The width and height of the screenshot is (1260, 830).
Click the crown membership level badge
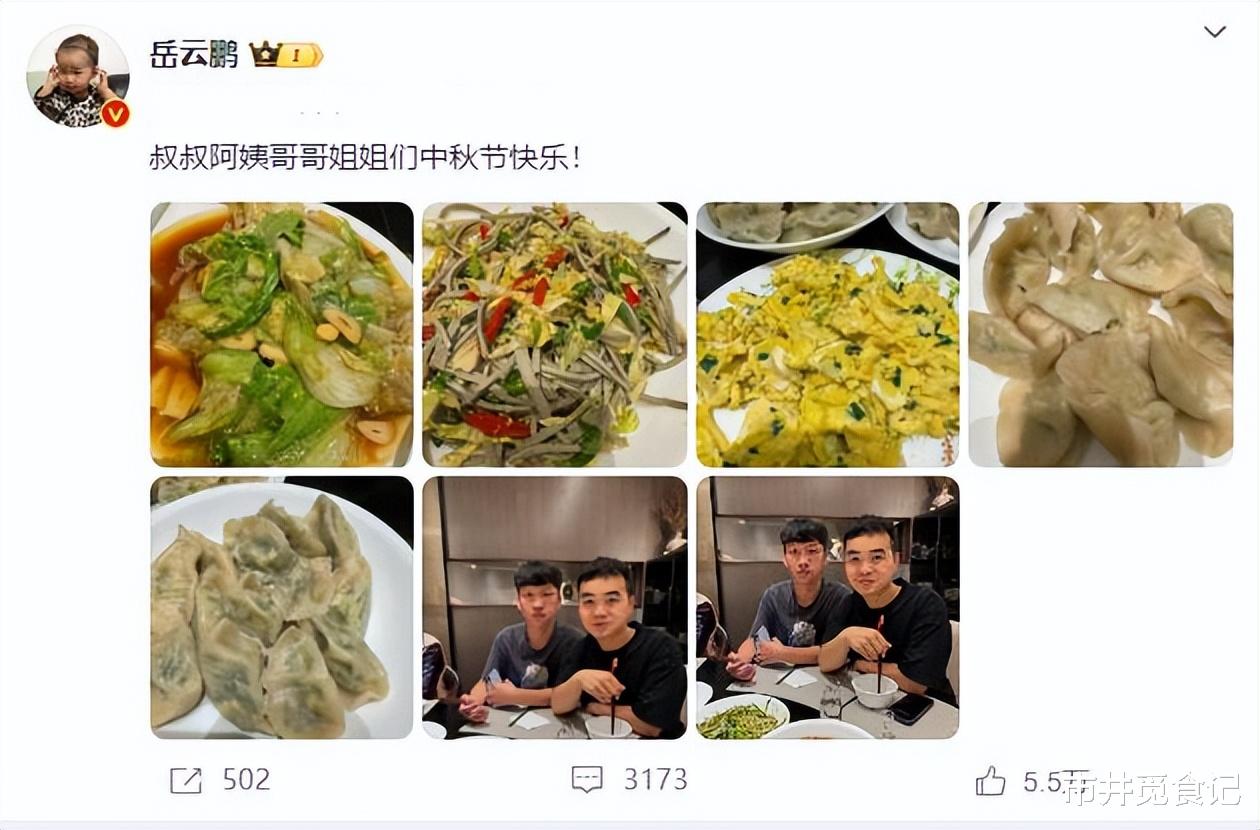(x=287, y=55)
